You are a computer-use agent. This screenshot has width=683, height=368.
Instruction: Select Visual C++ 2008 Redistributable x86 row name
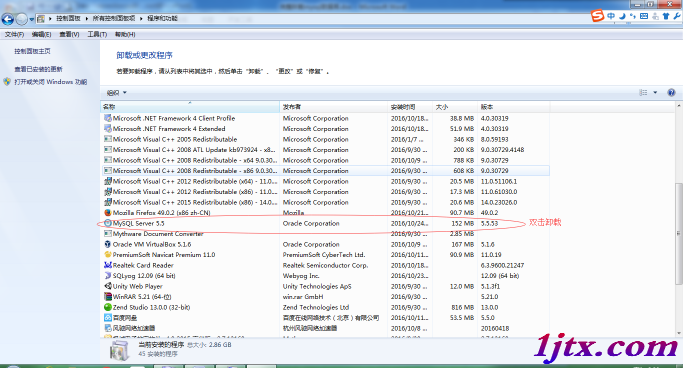tap(195, 170)
